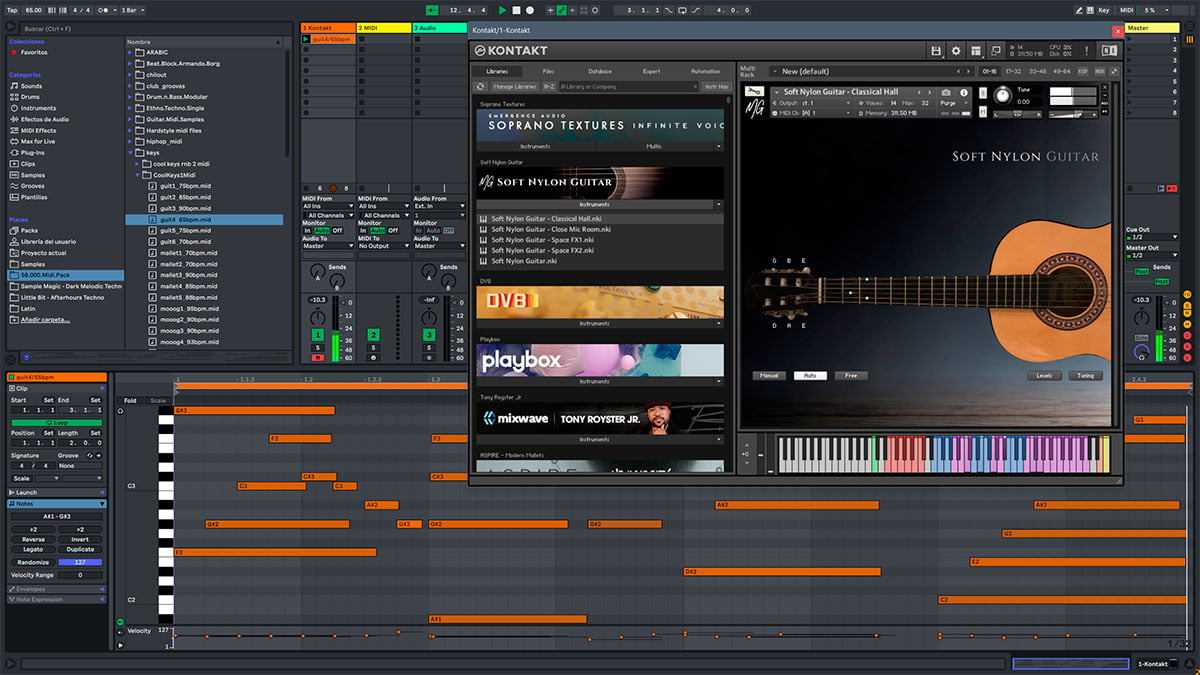Click Manage Libraries button
The height and width of the screenshot is (675, 1200).
517,87
